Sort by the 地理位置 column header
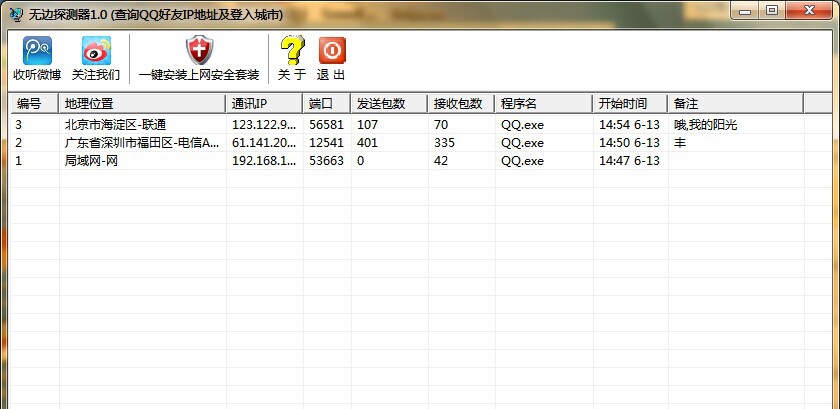 (142, 103)
